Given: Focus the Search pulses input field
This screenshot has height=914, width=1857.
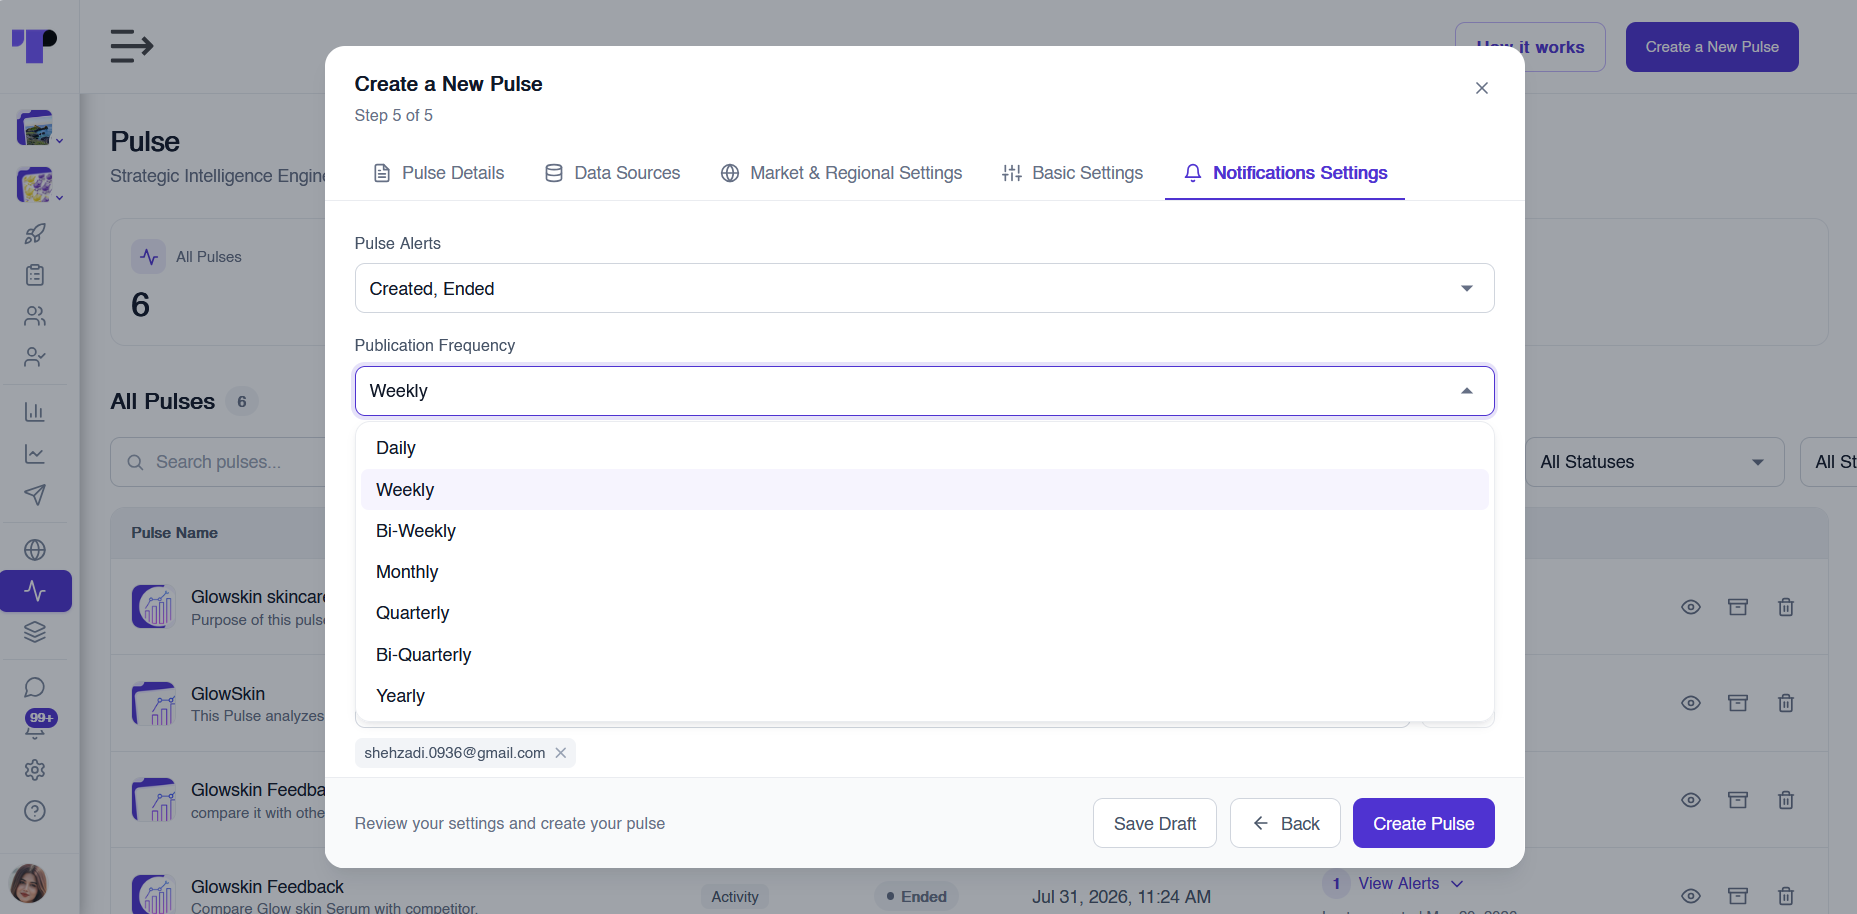Looking at the screenshot, I should click(219, 462).
